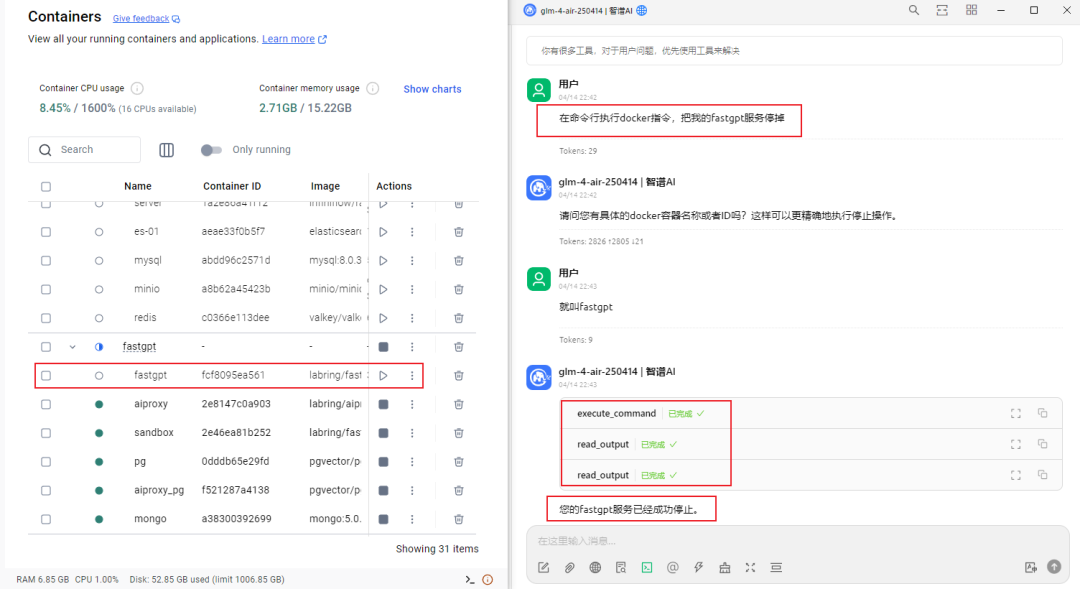Open more actions for stopped fastgpt container

pos(412,375)
